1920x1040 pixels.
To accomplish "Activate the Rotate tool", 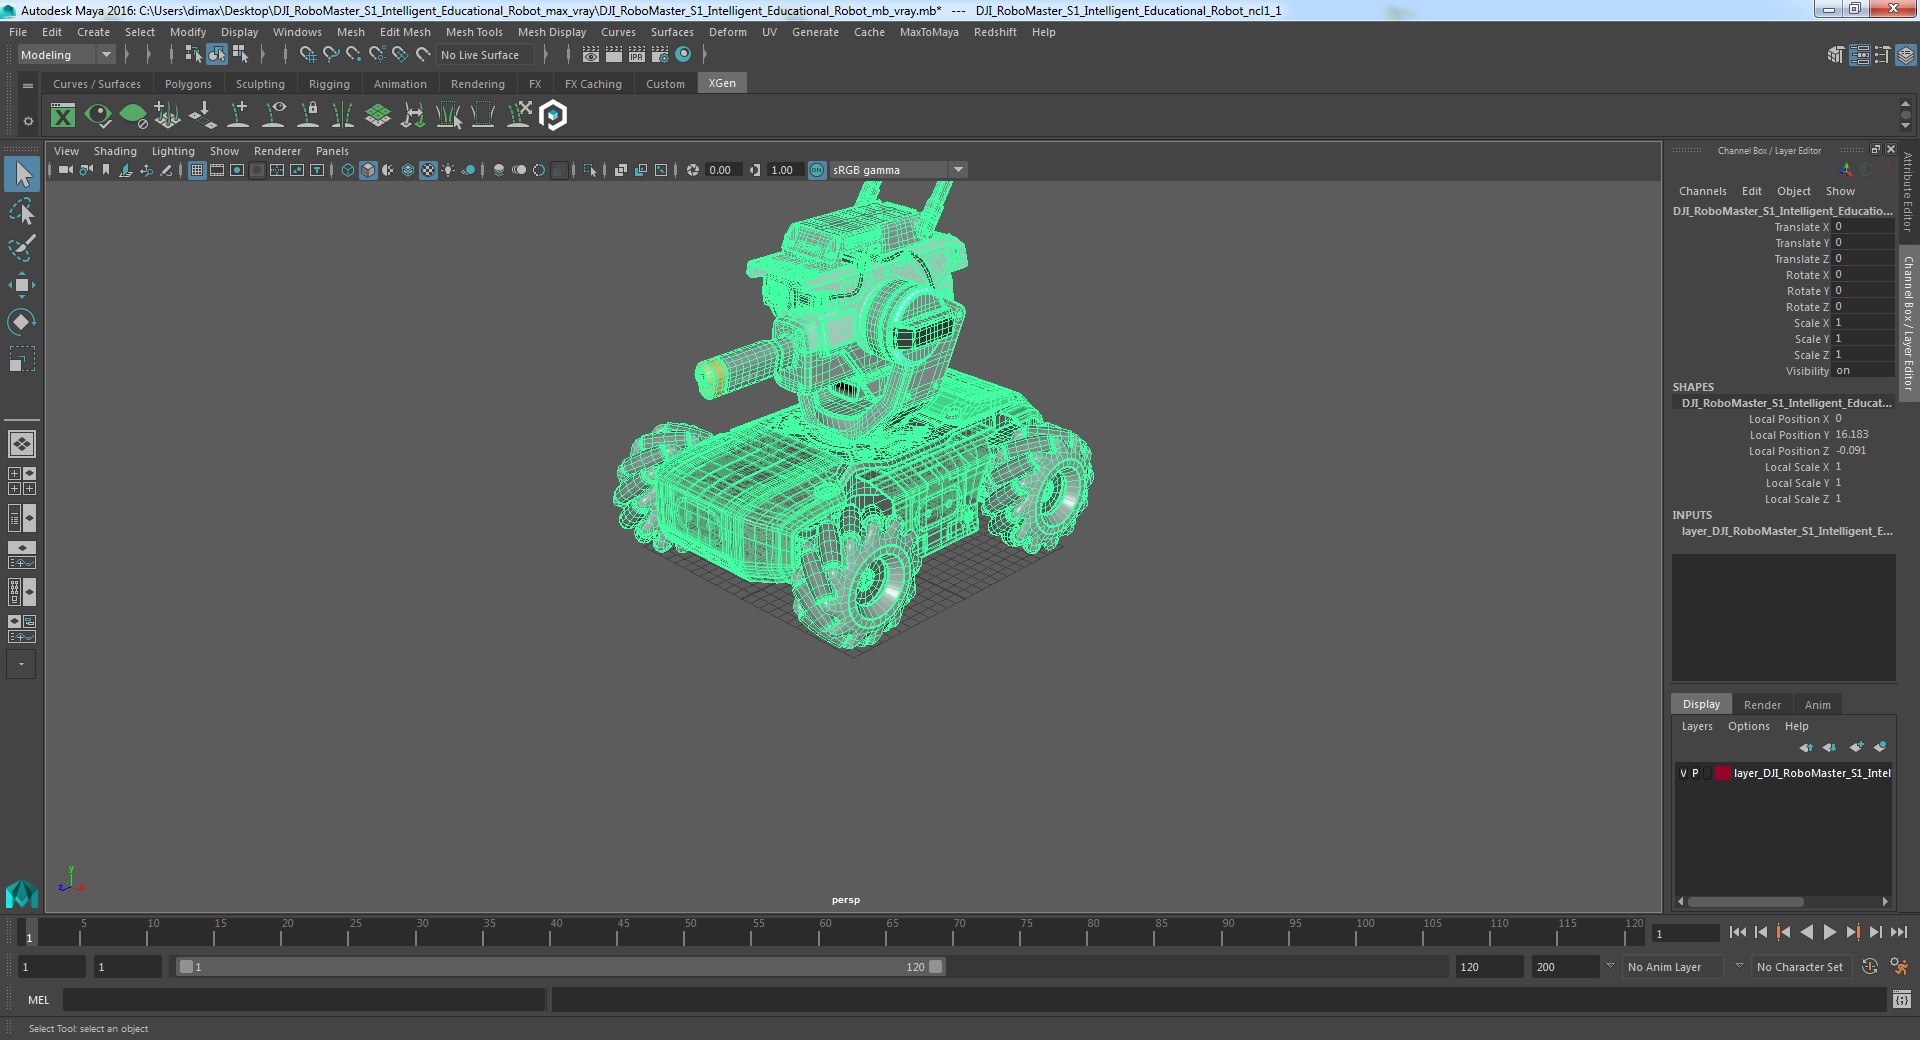I will click(21, 321).
